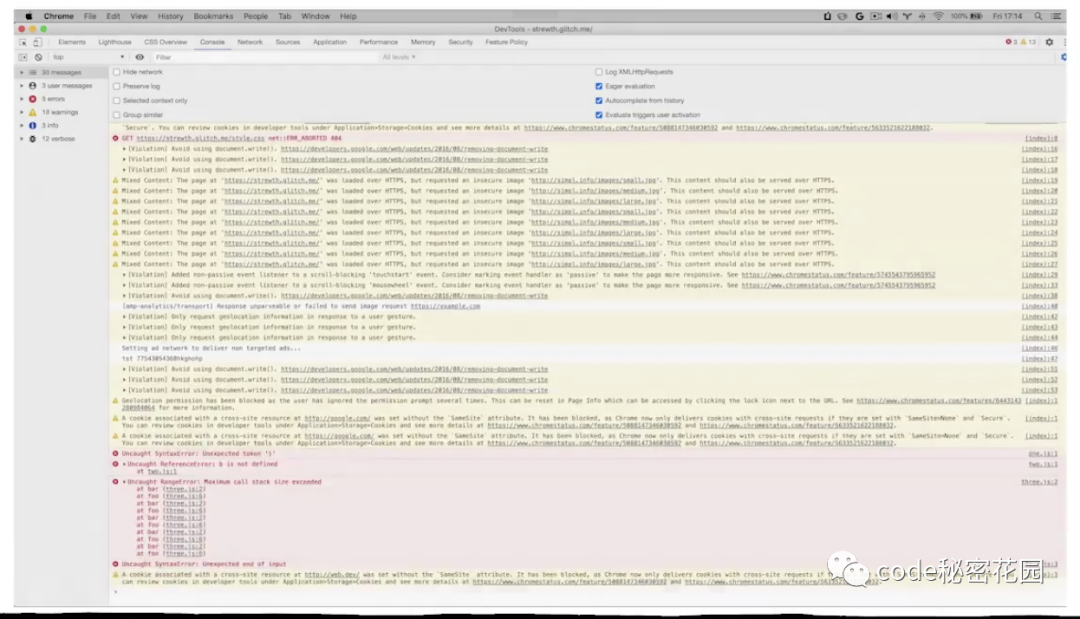
Task: Open the Security tab
Action: 461,42
